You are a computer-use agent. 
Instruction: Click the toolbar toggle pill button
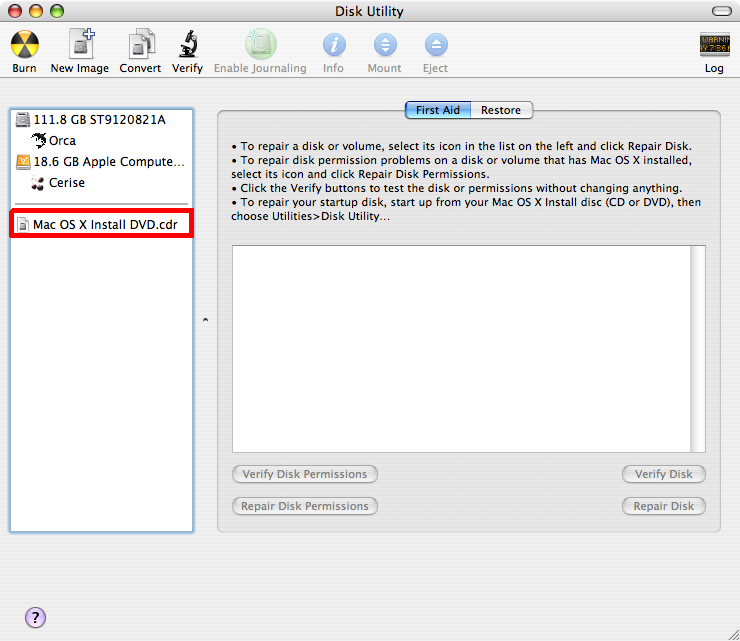coord(722,11)
